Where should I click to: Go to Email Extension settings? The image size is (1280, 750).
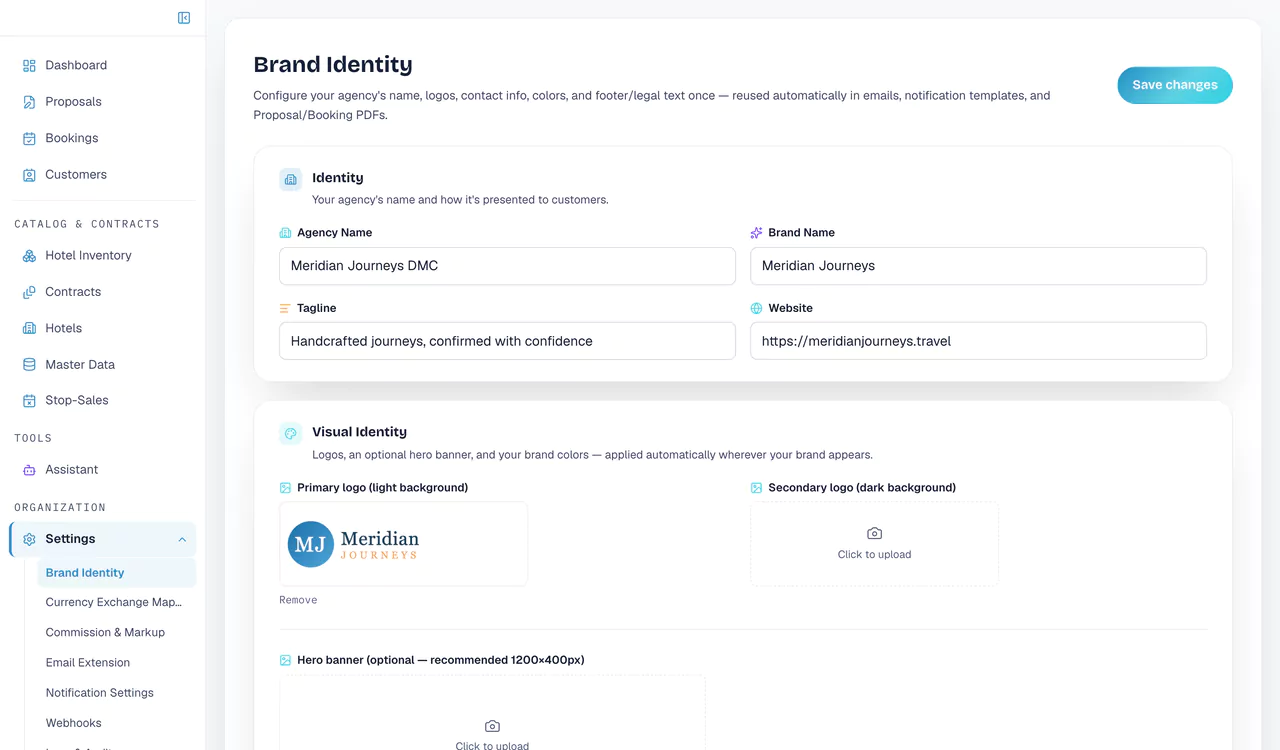[x=88, y=662]
